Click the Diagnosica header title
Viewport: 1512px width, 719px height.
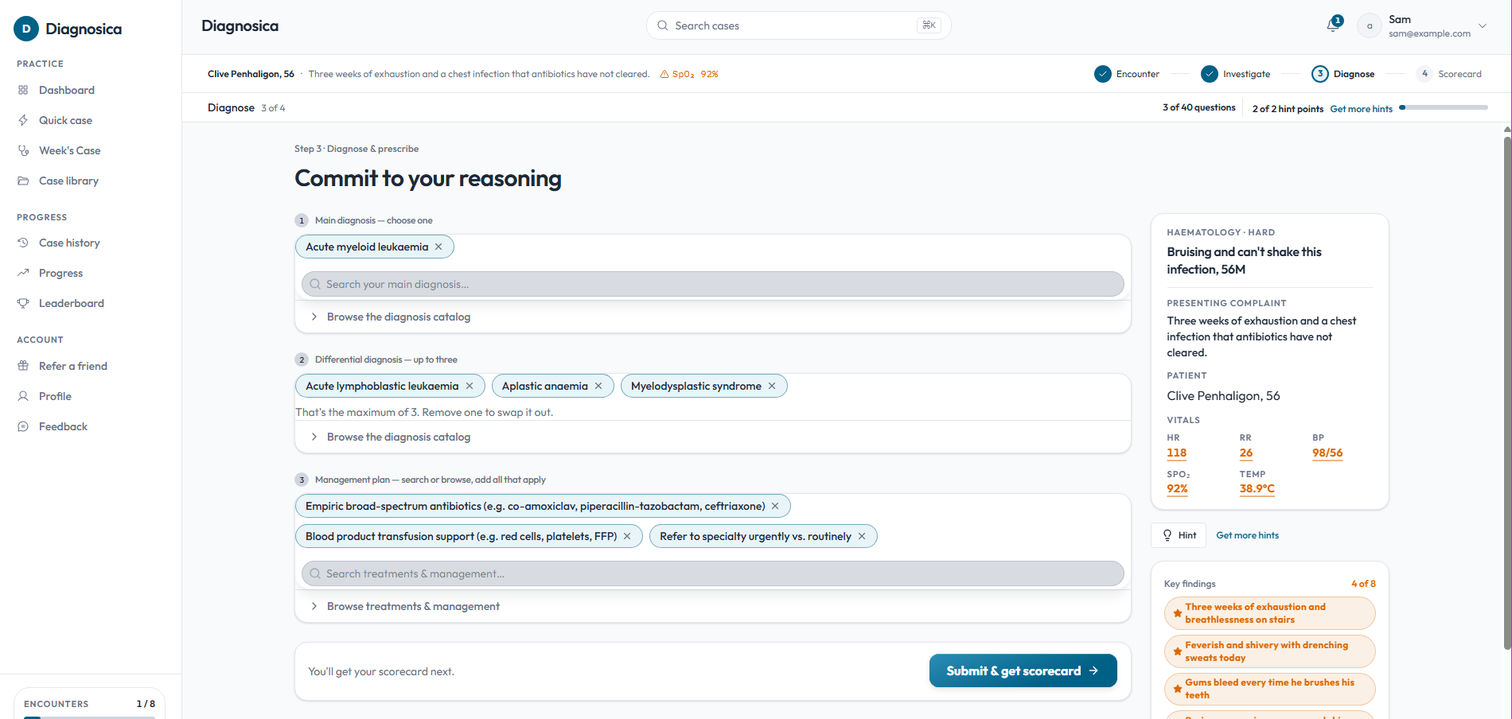pyautogui.click(x=240, y=26)
